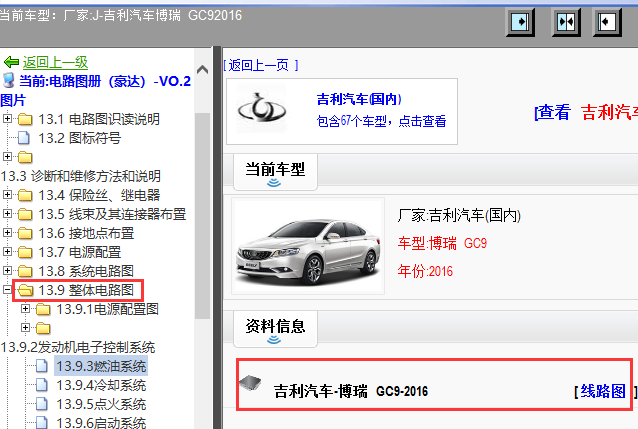Open 13.9.2发动机电子控制系统
This screenshot has height=429, width=638.
coord(78,347)
